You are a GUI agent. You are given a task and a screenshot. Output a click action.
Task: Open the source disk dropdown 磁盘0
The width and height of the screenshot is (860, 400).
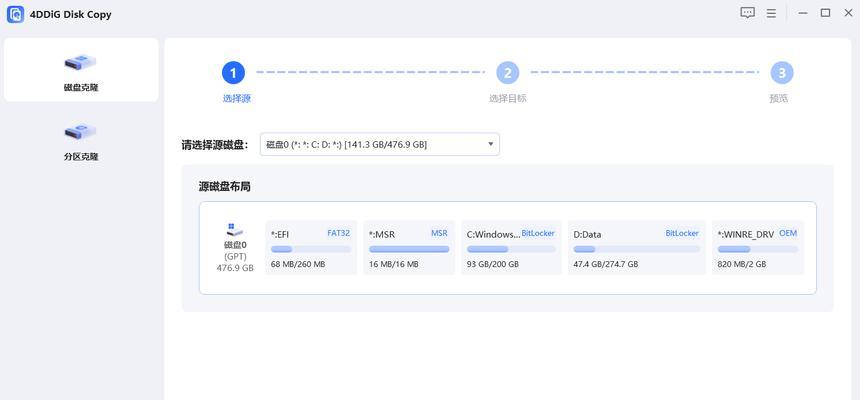[x=380, y=144]
